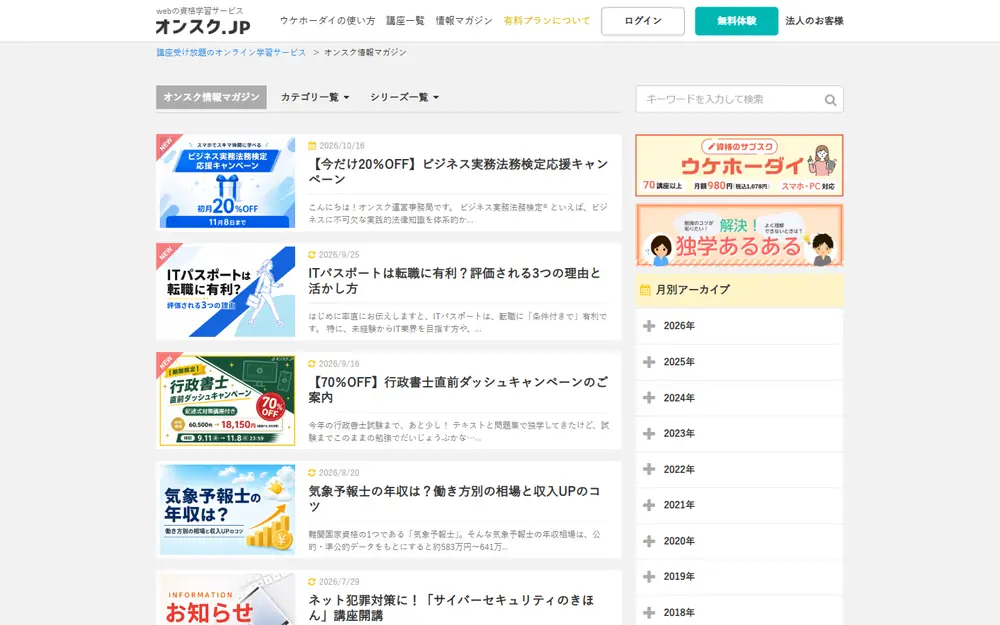The height and width of the screenshot is (625, 1000).
Task: Expand the 2021年 archive row
Action: [739, 505]
